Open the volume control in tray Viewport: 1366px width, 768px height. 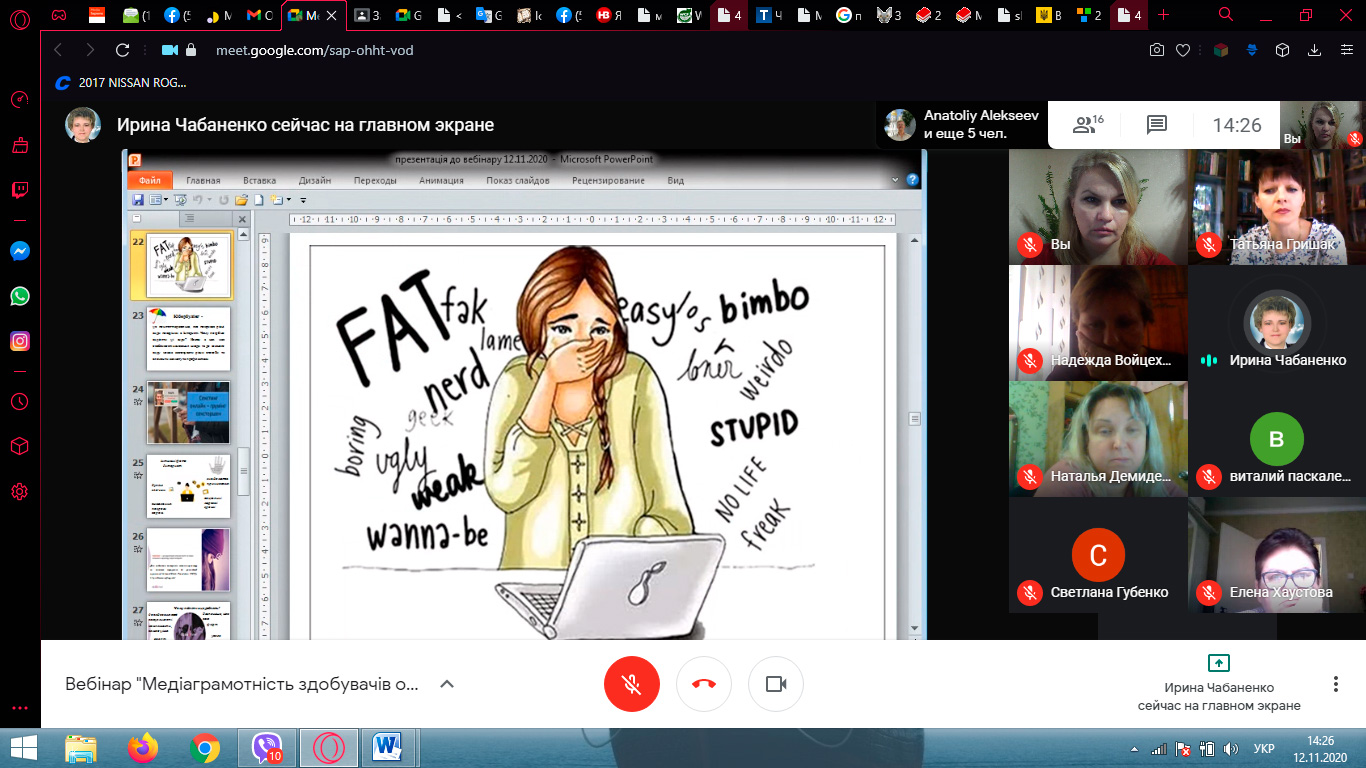1231,748
